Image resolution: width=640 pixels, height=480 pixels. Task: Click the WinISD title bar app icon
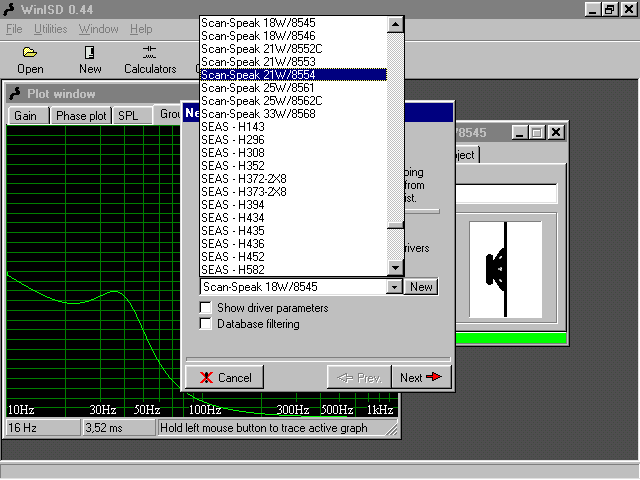click(9, 9)
